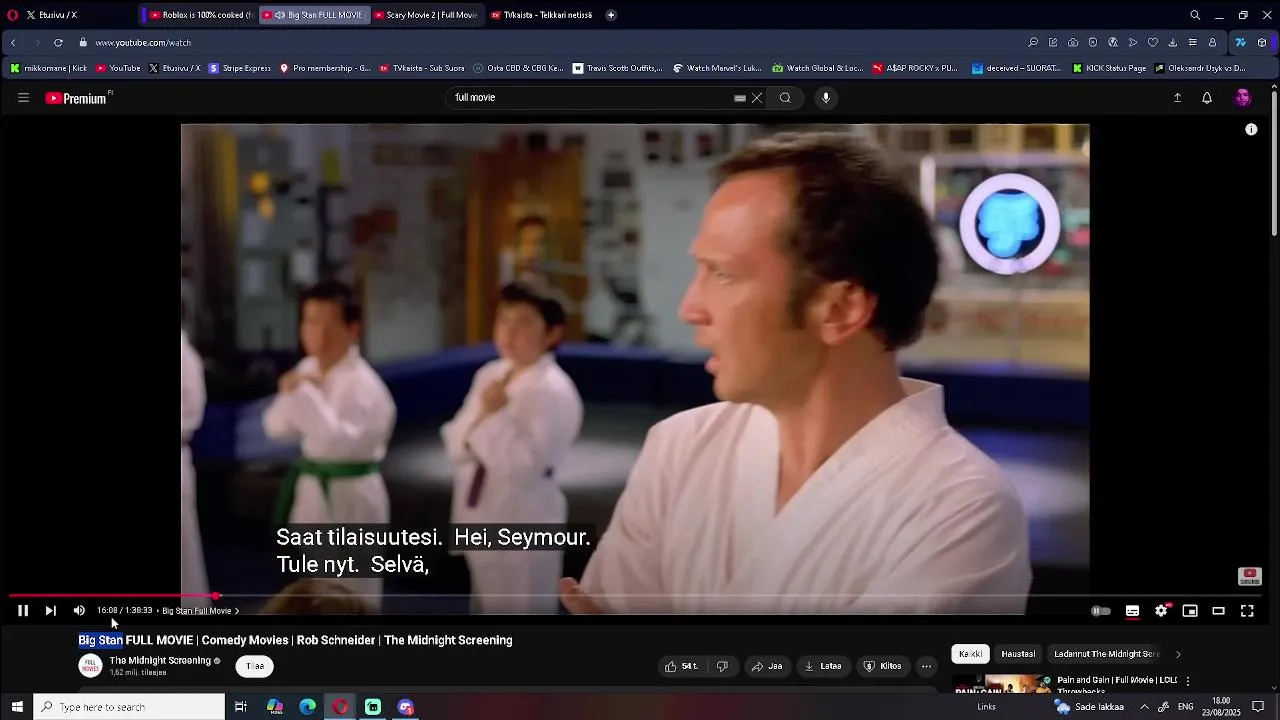
Task: Mute the video with the speaker icon
Action: coord(79,611)
